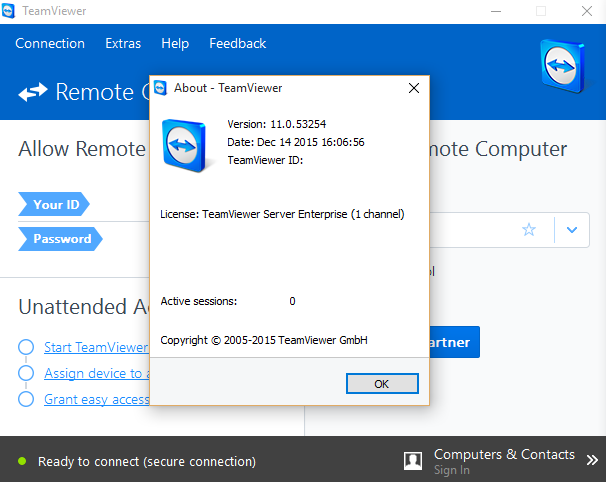Viewport: 606px width, 482px height.
Task: Select the circle beside Assign device
Action: coord(26,373)
